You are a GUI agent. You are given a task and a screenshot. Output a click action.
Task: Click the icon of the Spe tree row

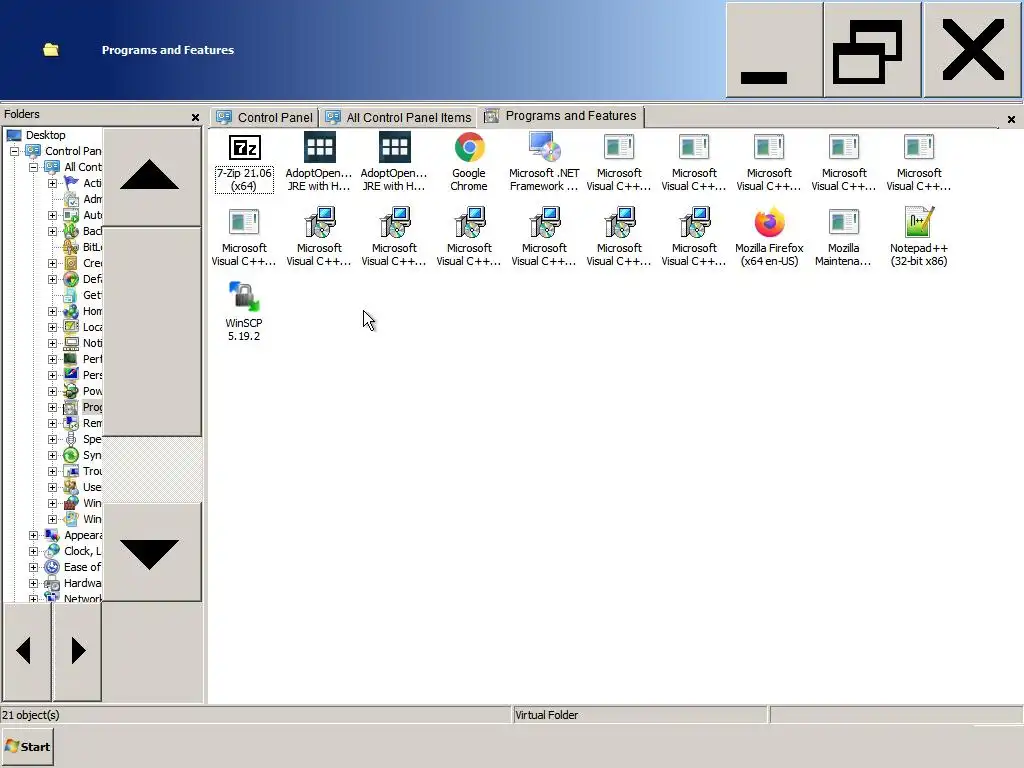(x=71, y=439)
